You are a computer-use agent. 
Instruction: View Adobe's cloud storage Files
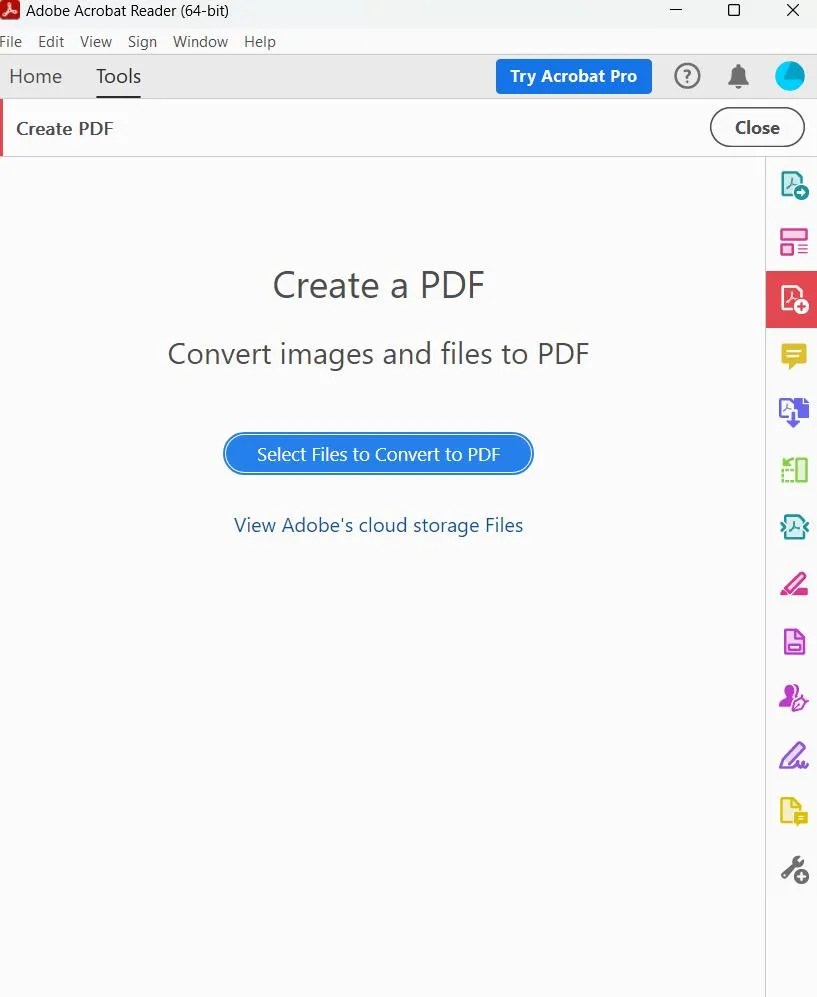[x=378, y=525]
